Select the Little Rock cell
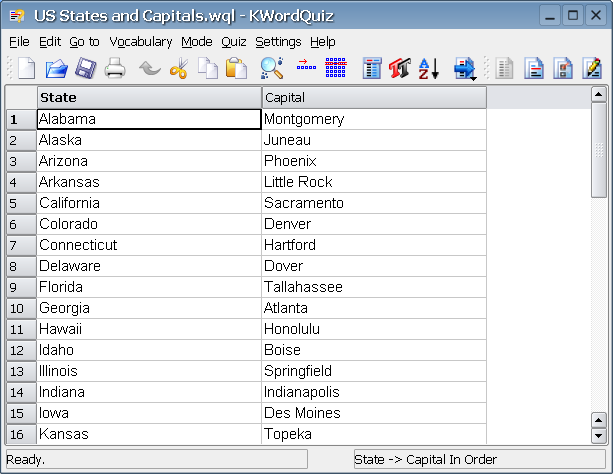 point(374,182)
